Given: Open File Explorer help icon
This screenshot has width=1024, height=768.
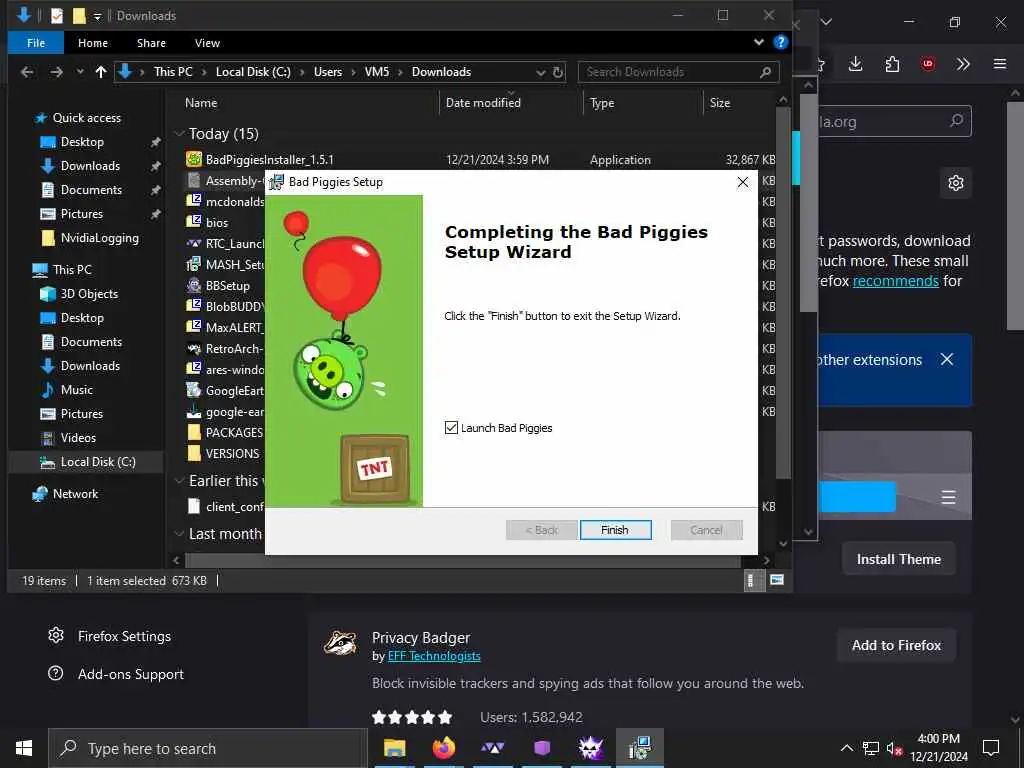Looking at the screenshot, I should pos(780,42).
